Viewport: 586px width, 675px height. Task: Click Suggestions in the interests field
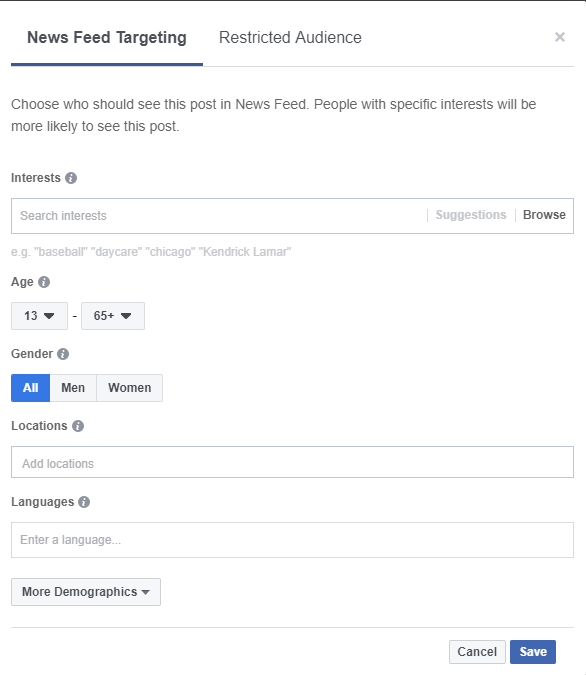point(471,215)
